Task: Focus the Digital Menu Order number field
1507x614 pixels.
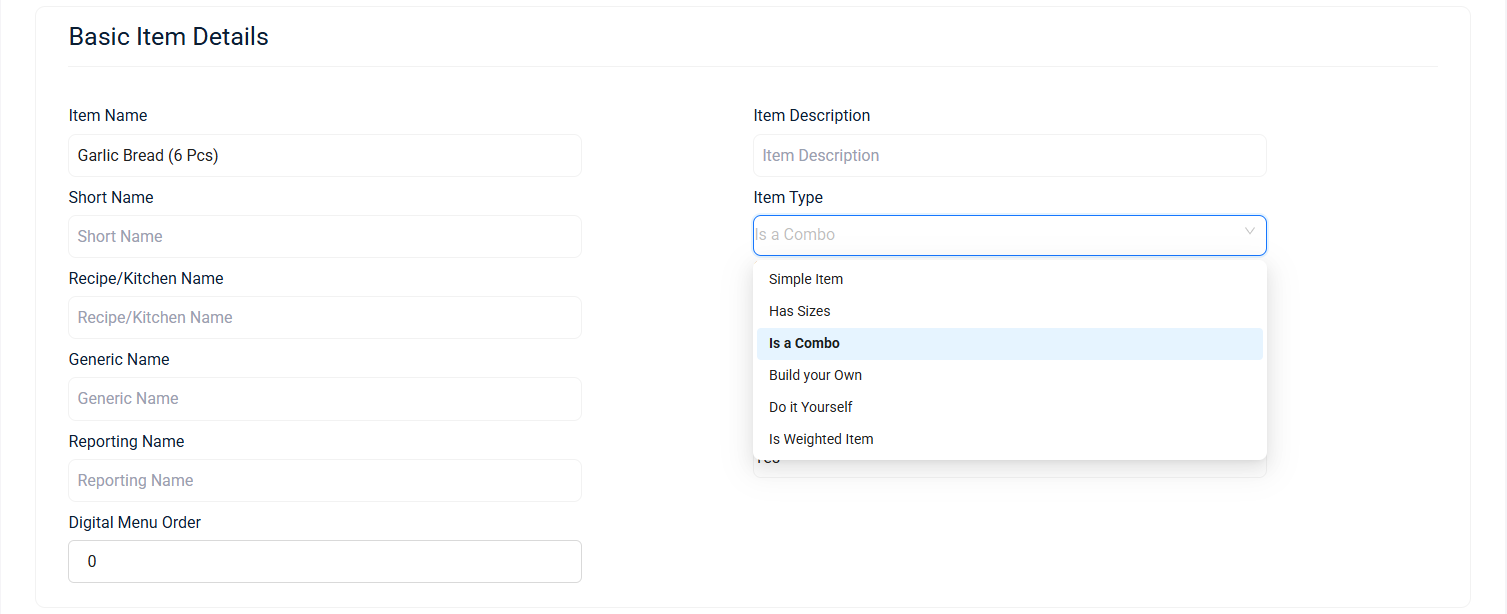Action: click(x=324, y=562)
